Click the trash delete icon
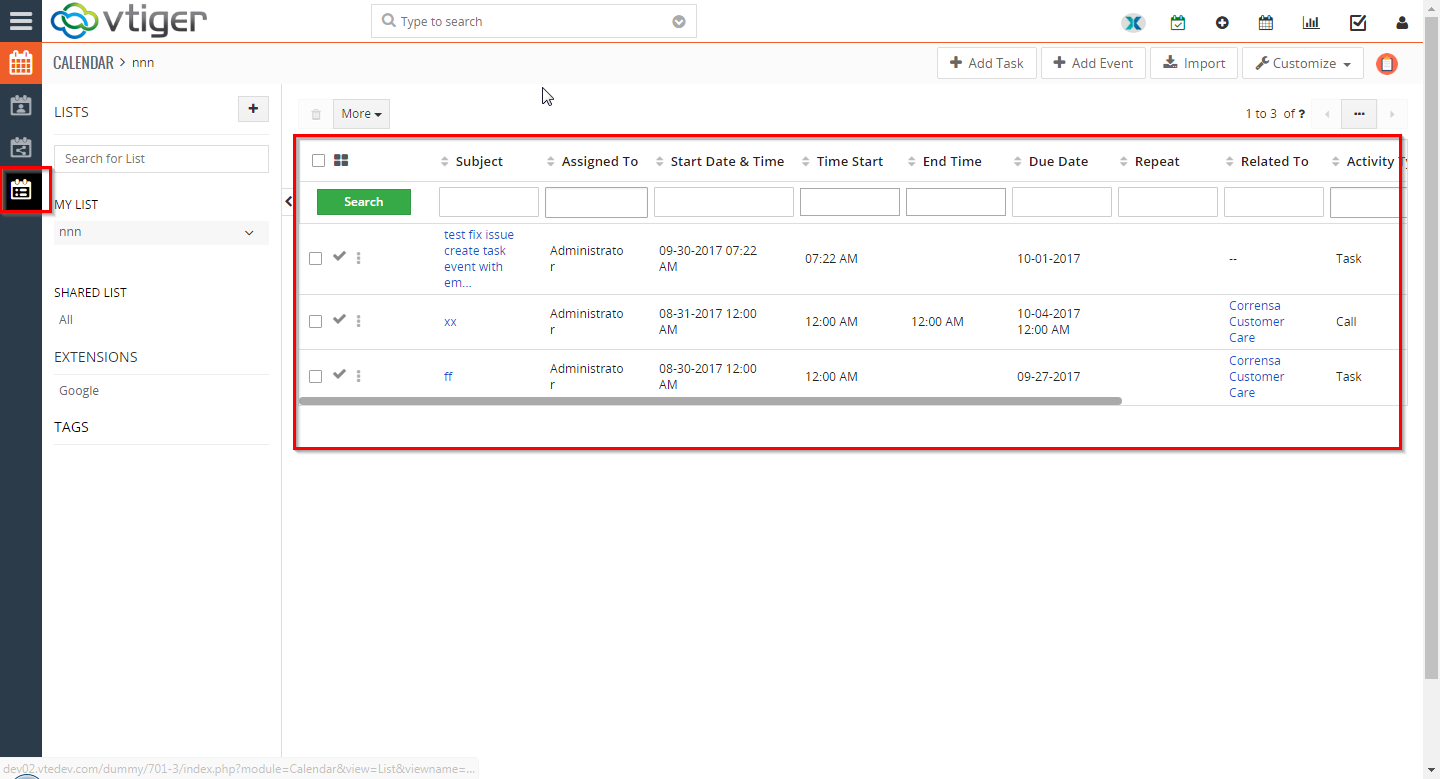 316,114
